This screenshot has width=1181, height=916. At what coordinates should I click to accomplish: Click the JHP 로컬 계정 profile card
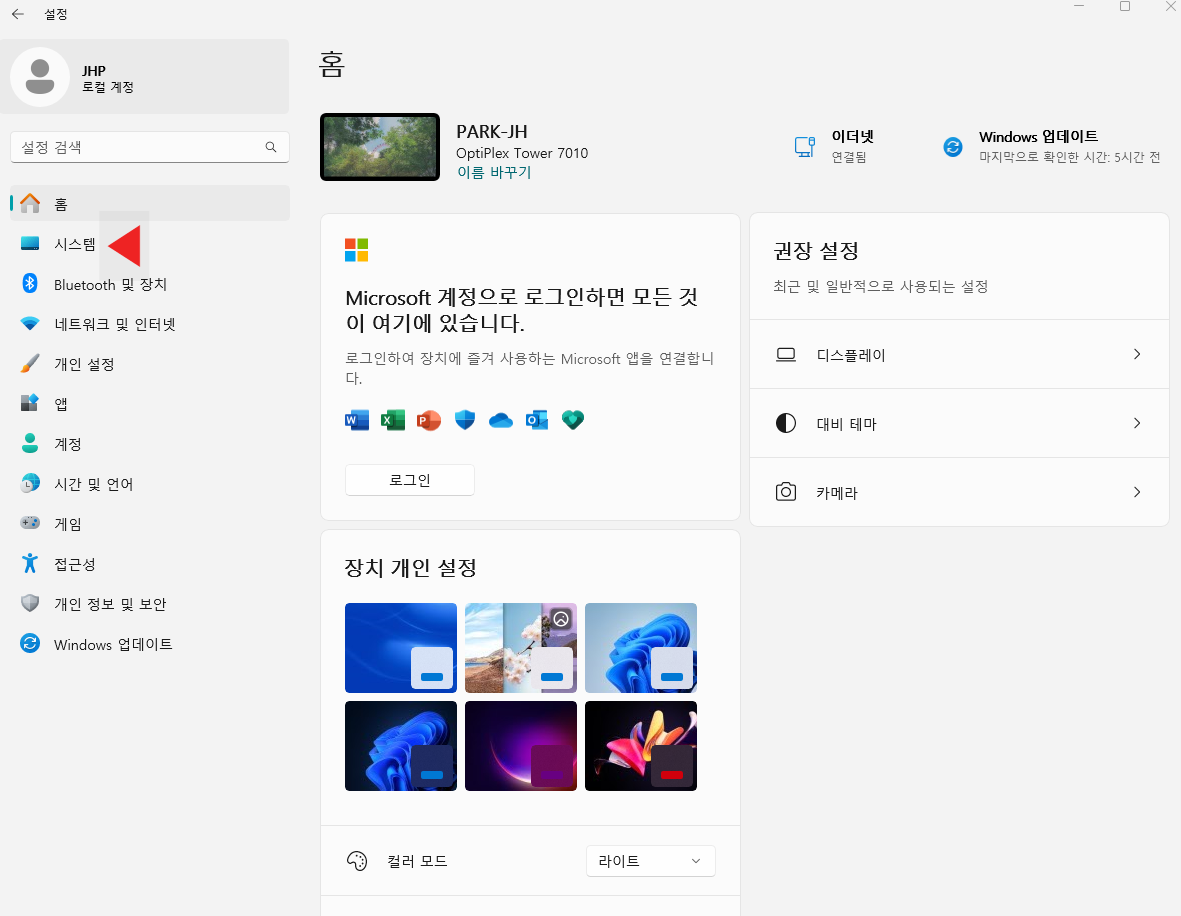click(145, 77)
